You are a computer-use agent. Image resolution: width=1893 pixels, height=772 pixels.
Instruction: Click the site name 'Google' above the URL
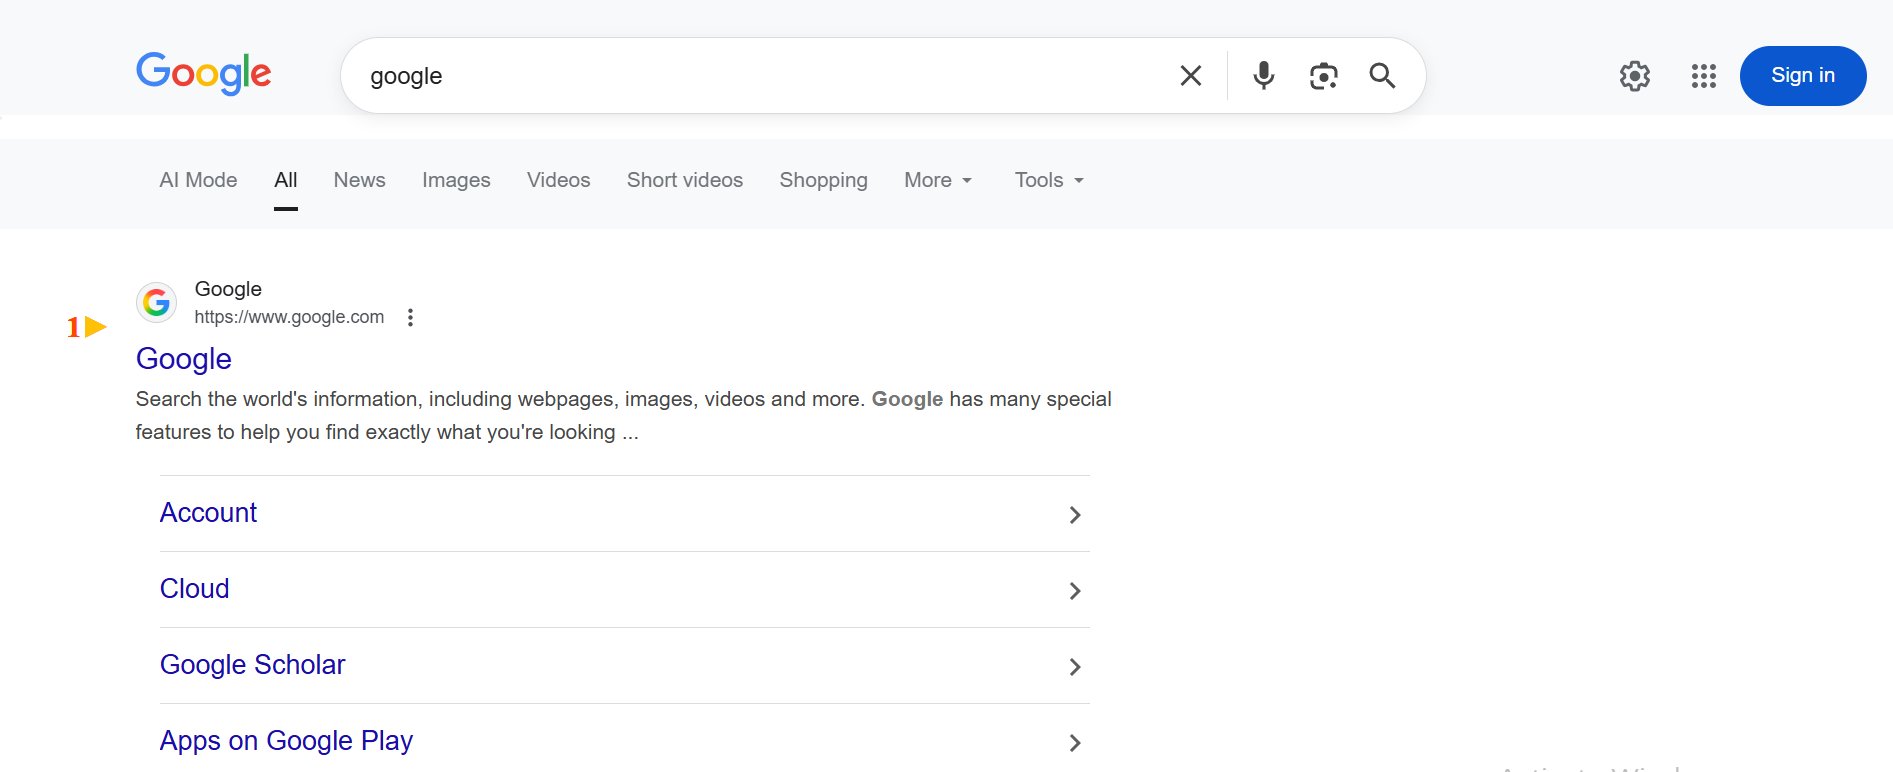(228, 289)
